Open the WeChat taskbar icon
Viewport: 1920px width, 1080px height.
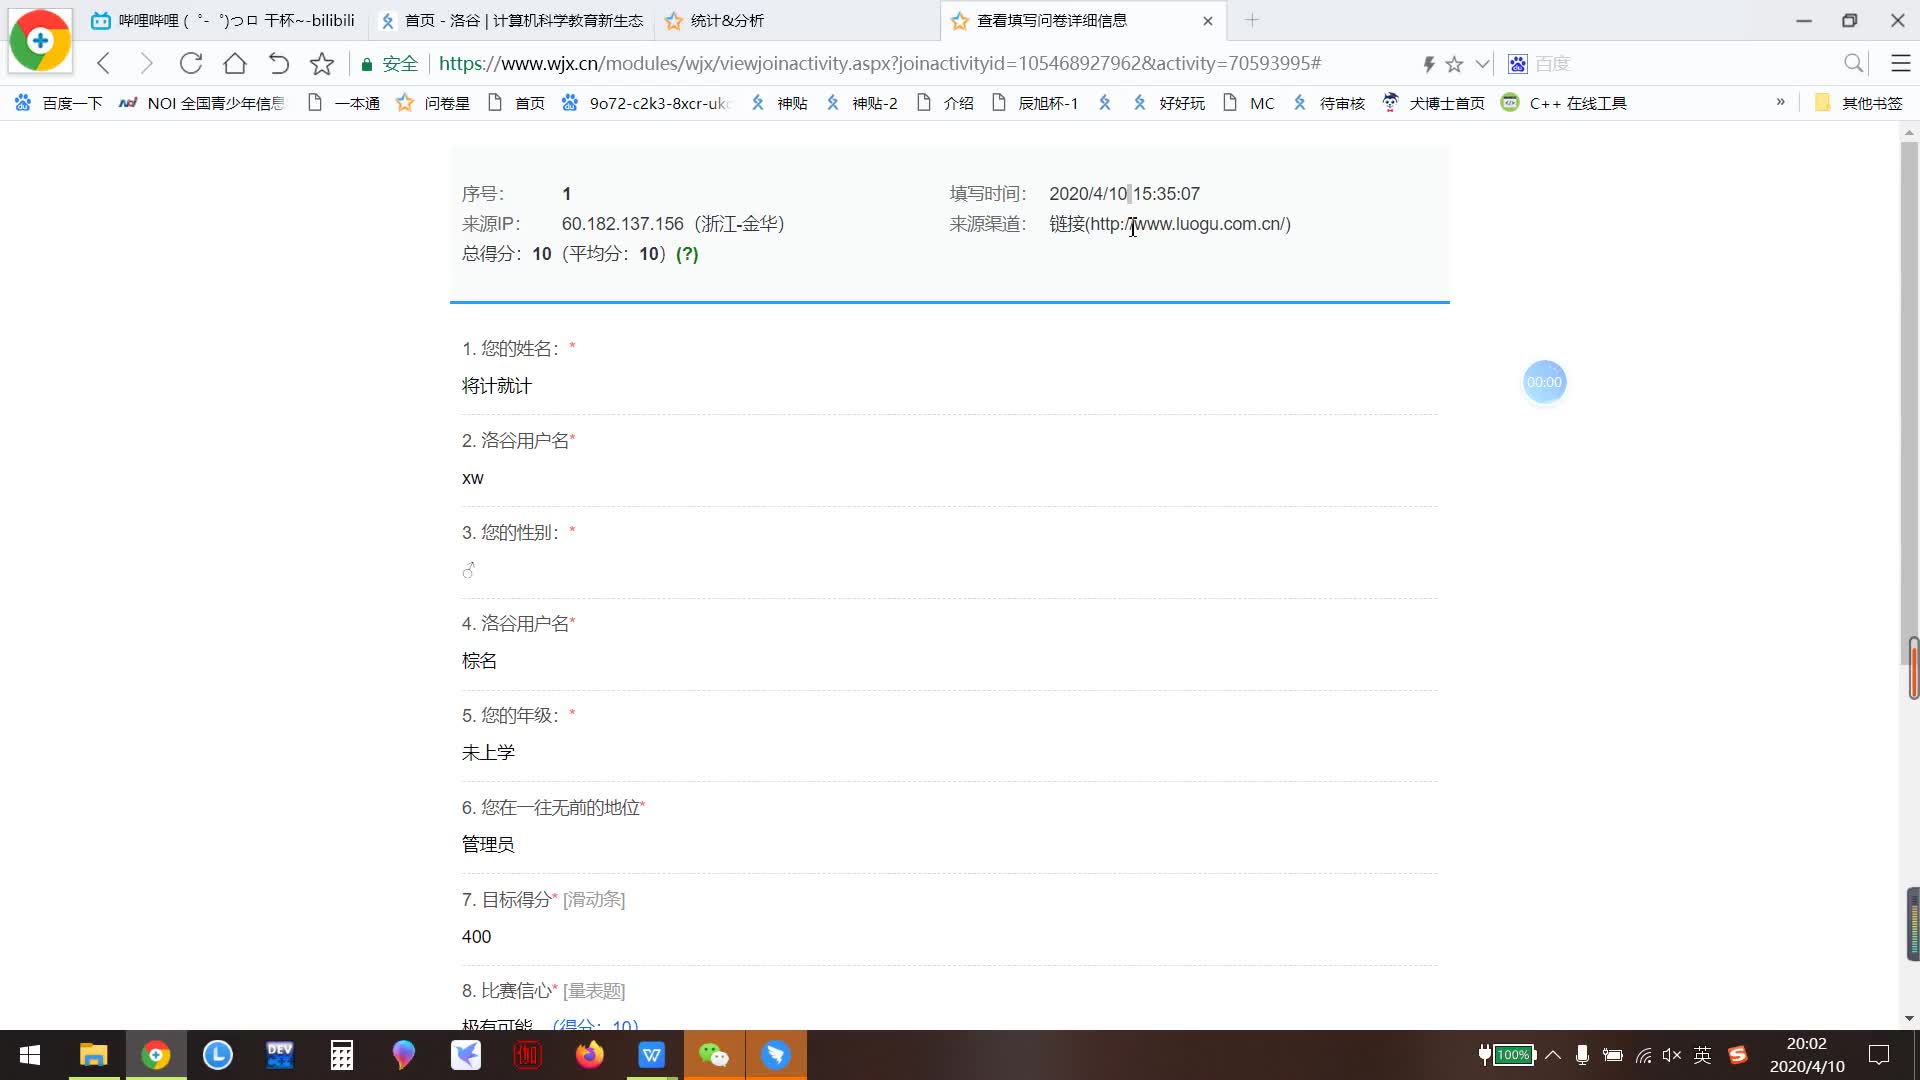714,1055
